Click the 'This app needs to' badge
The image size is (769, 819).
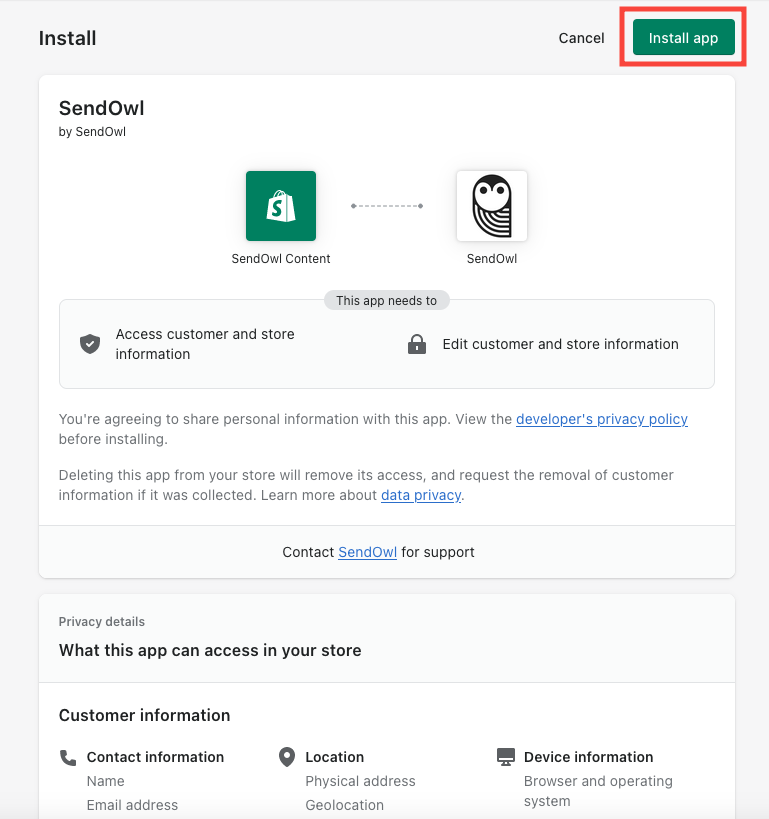click(x=387, y=300)
